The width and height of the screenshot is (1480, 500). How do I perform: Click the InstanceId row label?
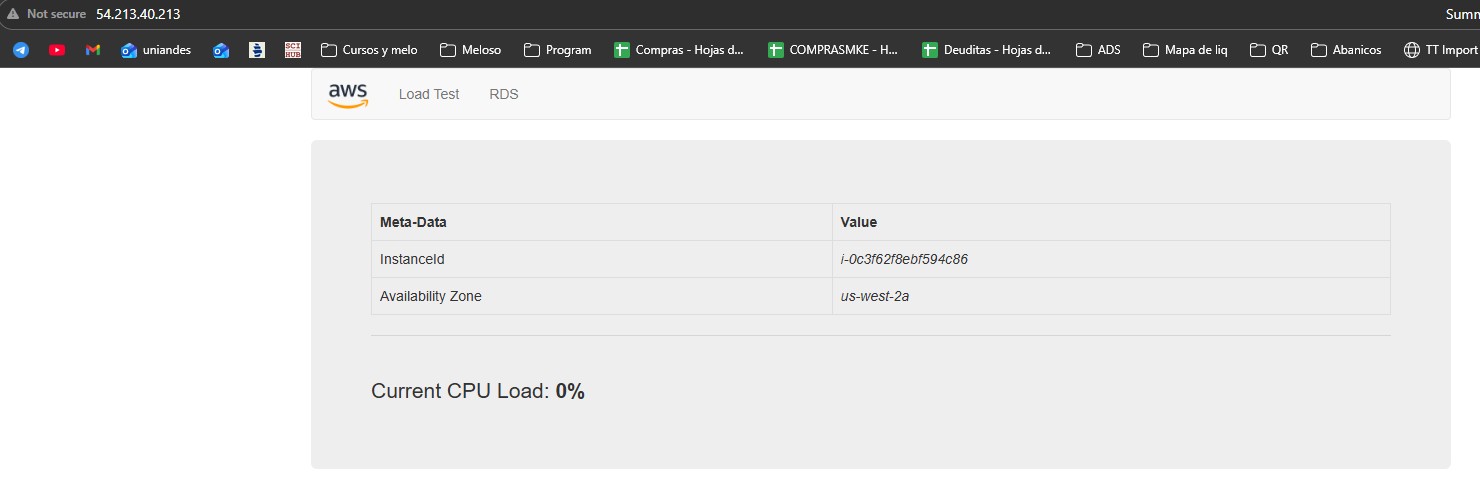pos(412,259)
